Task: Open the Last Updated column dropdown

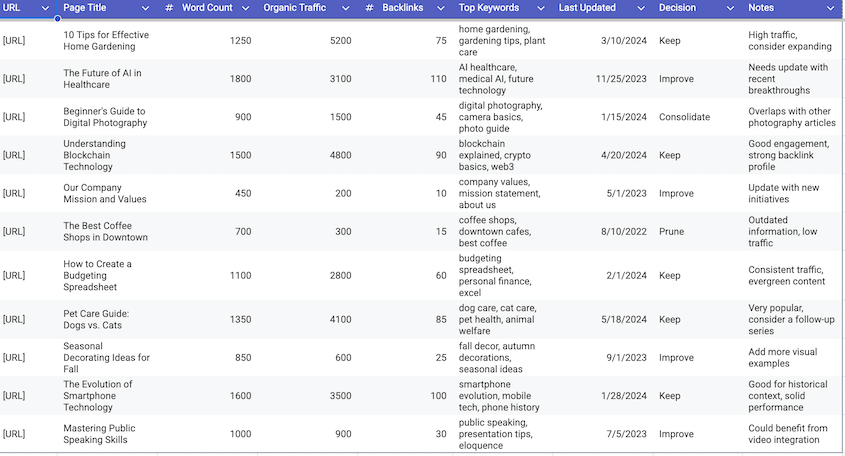Action: point(639,8)
